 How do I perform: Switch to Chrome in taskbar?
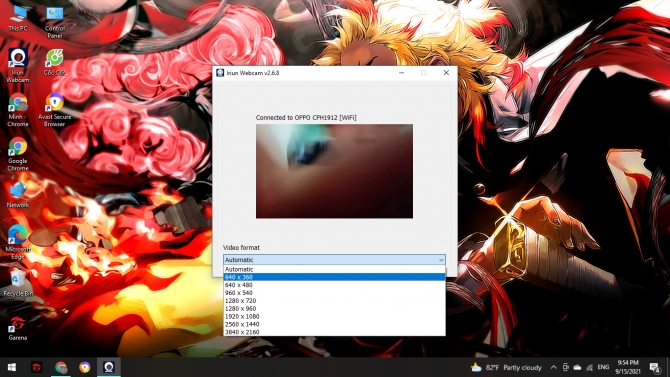click(x=61, y=367)
